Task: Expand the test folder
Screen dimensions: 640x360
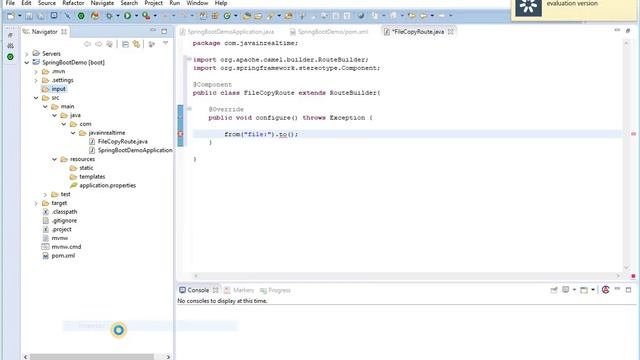Action: click(45, 195)
